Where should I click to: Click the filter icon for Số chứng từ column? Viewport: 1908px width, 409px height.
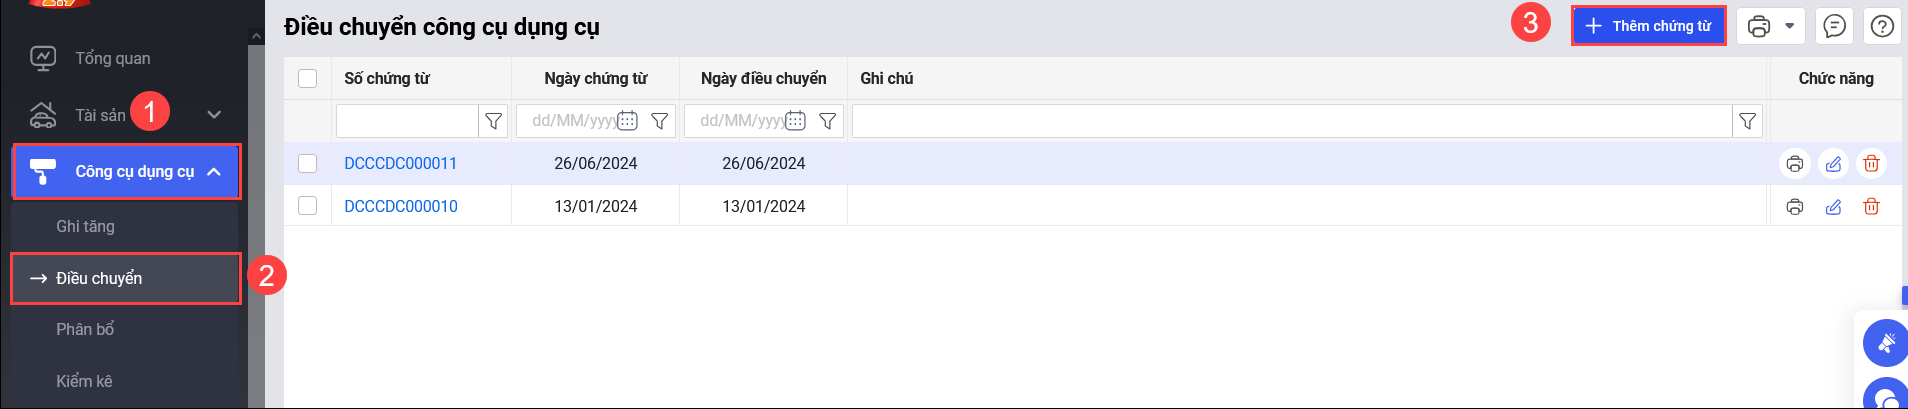493,121
